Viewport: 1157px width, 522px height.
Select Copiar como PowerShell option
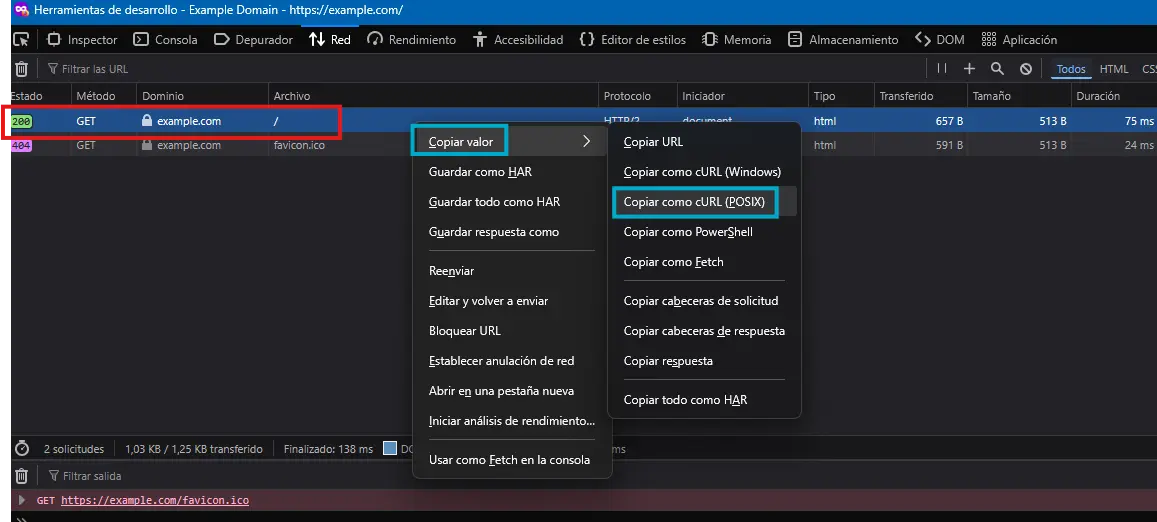click(688, 232)
